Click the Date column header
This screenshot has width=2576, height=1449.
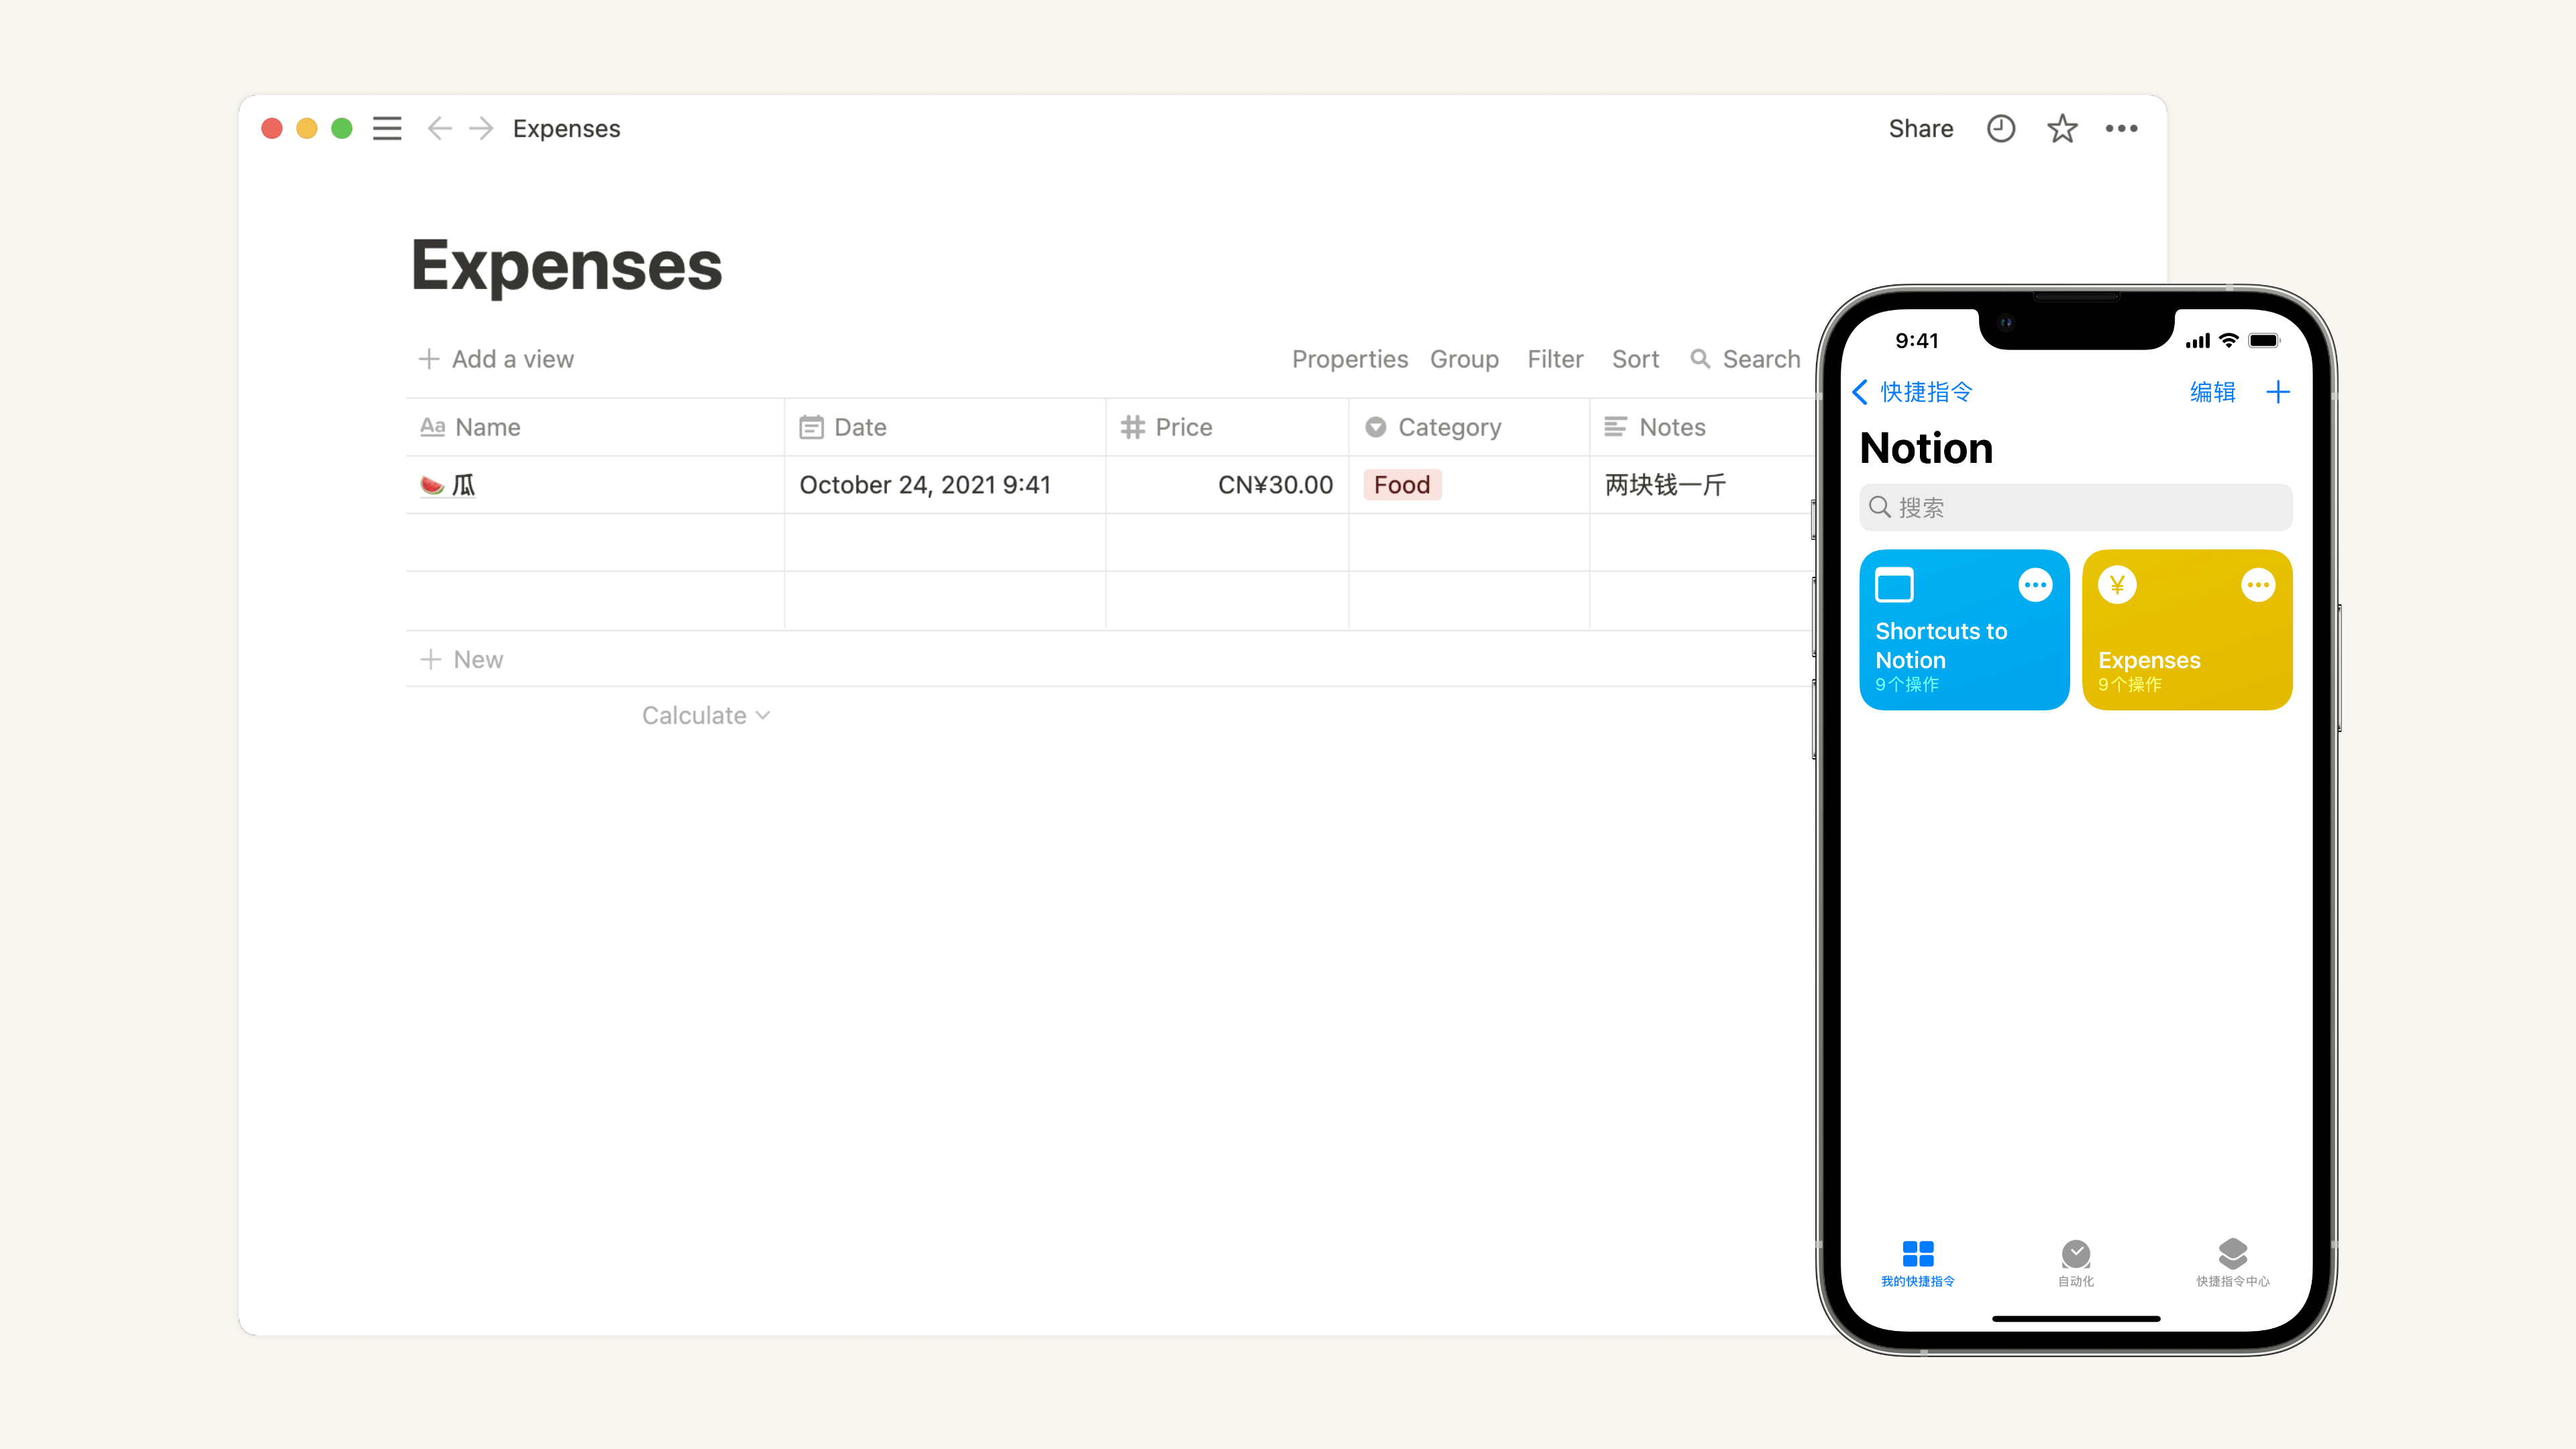click(x=945, y=427)
